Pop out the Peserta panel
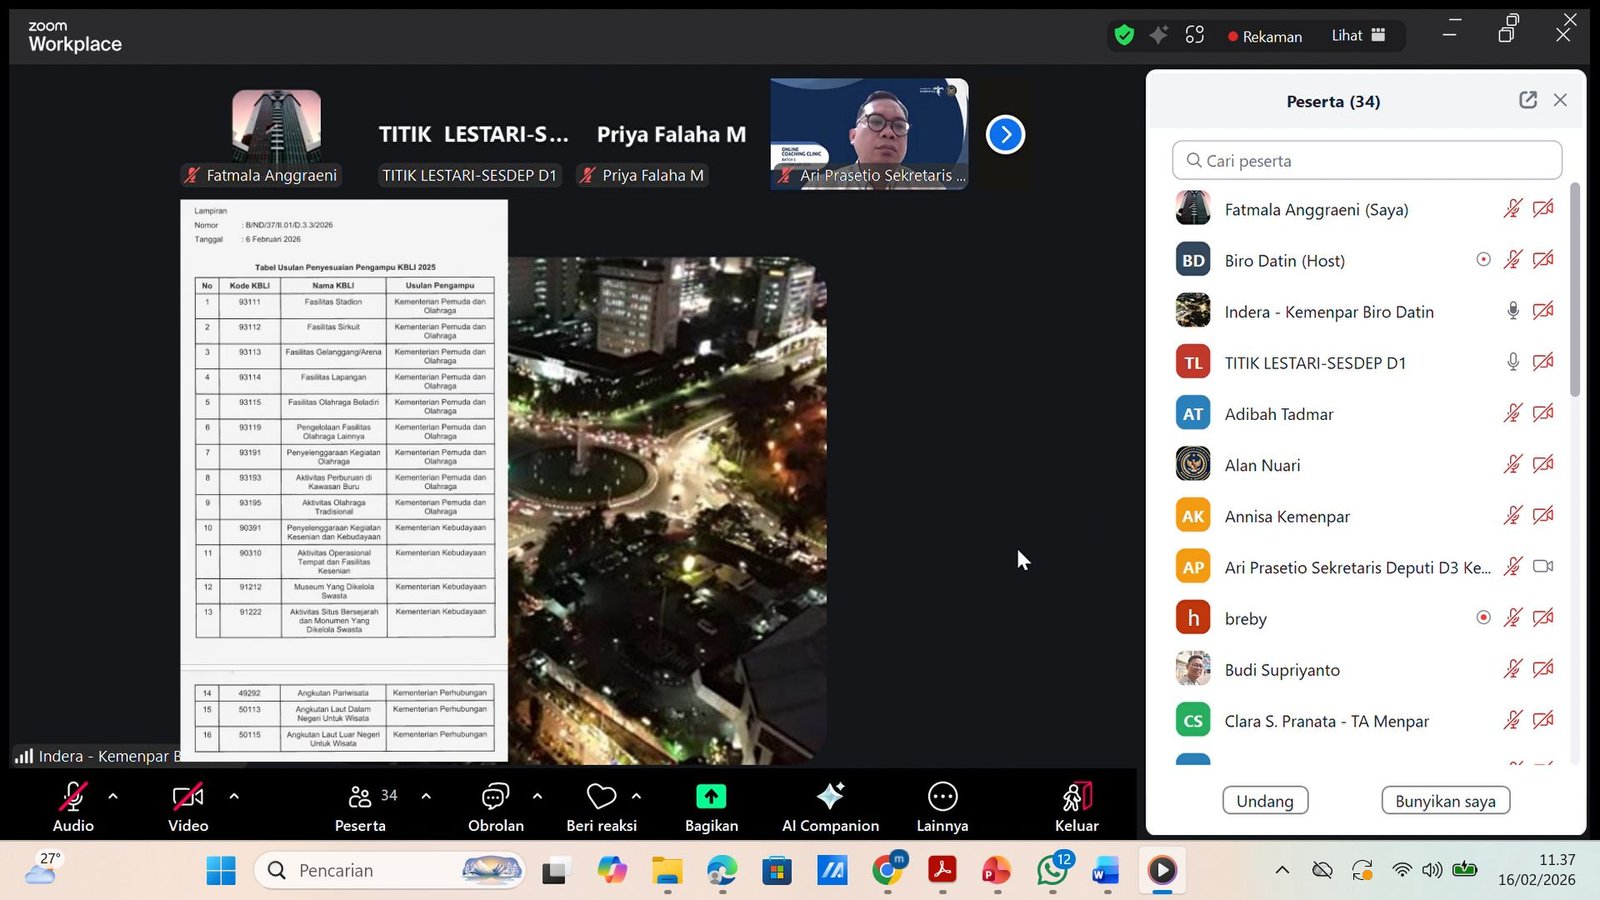 coord(1527,100)
